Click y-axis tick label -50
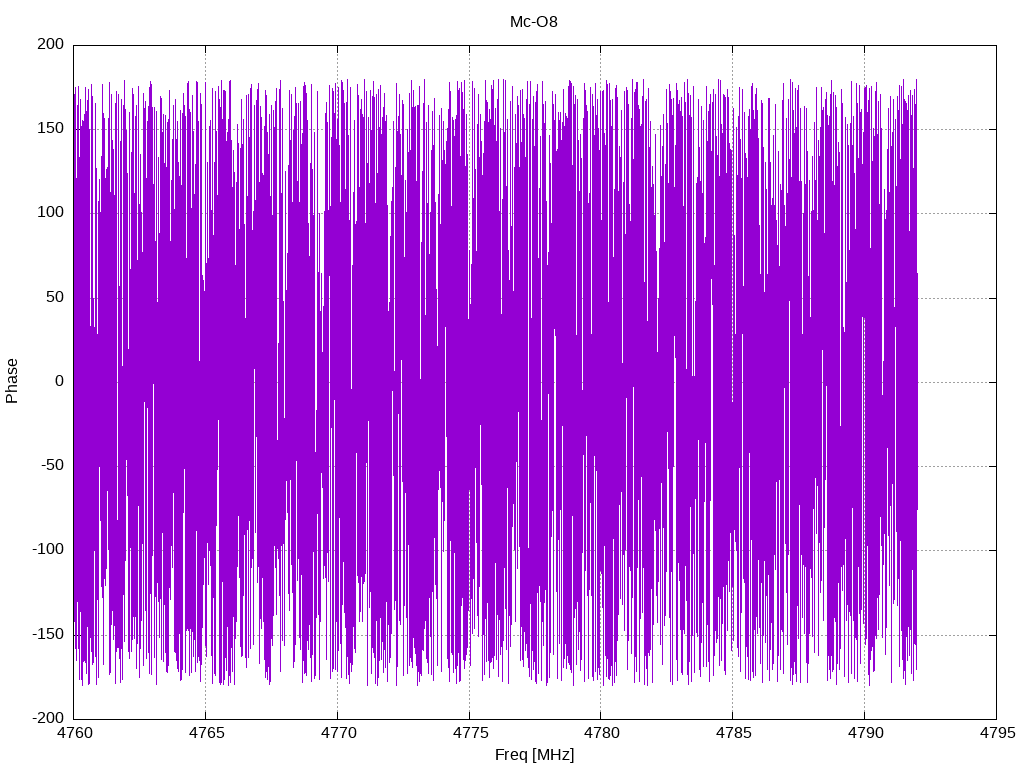 click(52, 466)
